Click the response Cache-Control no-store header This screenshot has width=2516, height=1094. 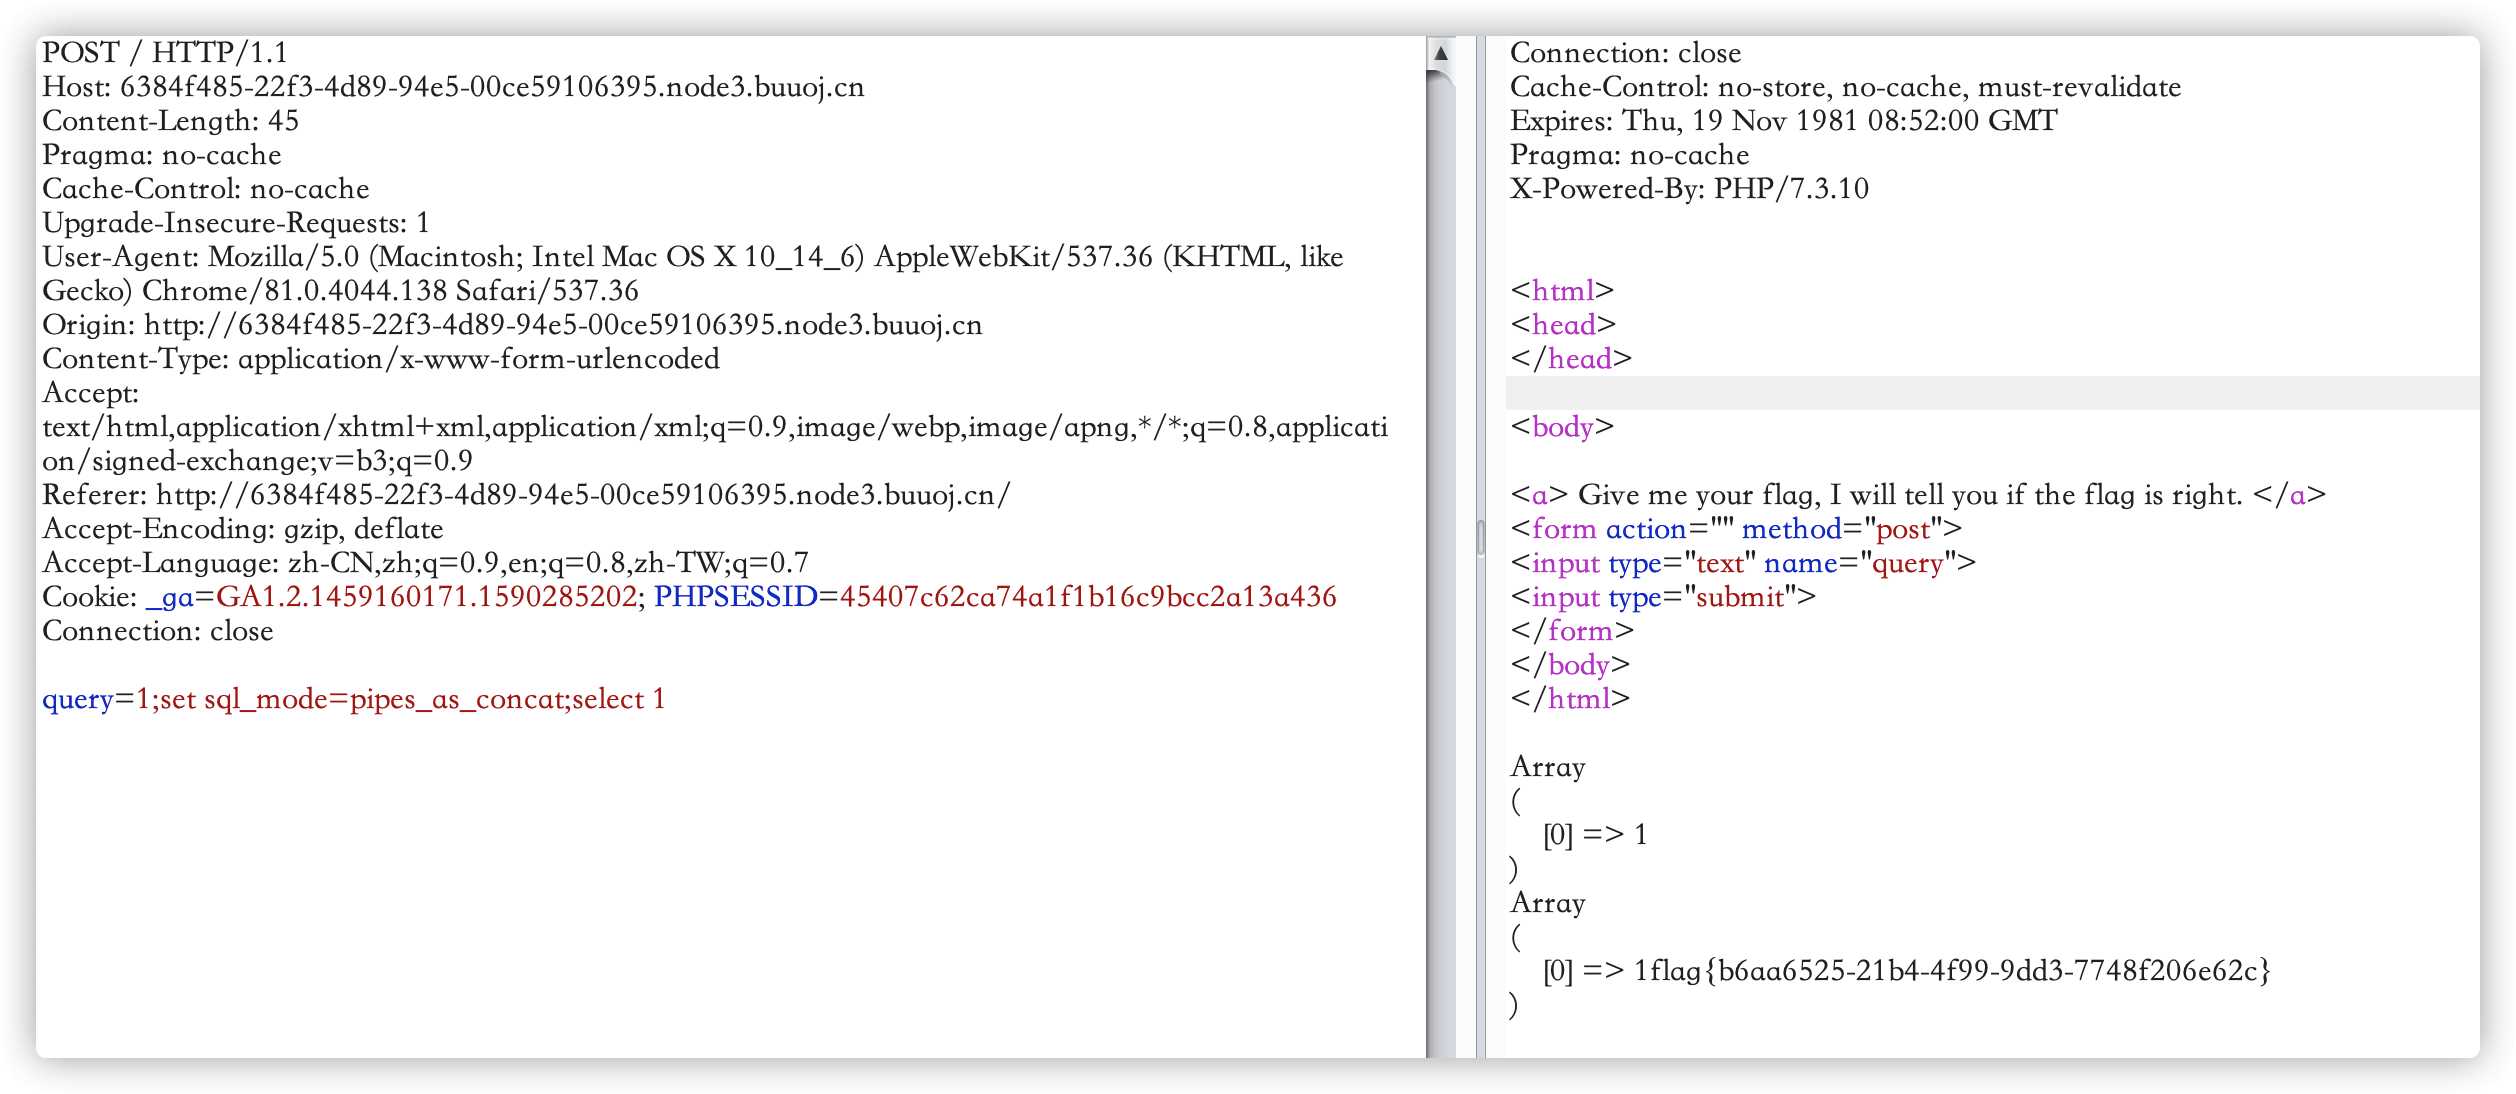(1845, 87)
